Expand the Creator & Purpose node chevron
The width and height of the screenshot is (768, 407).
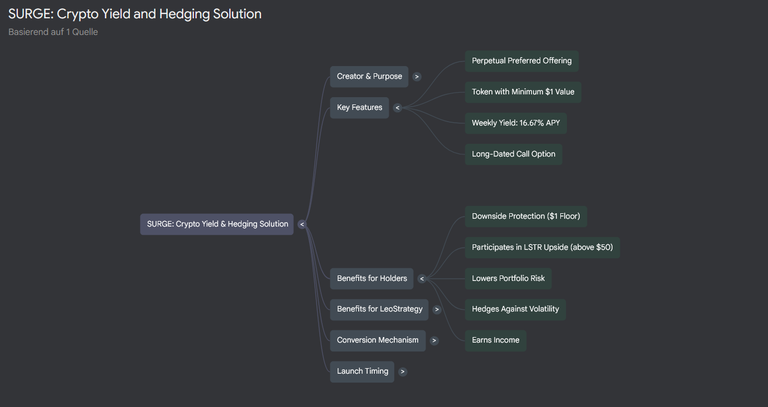click(x=416, y=77)
